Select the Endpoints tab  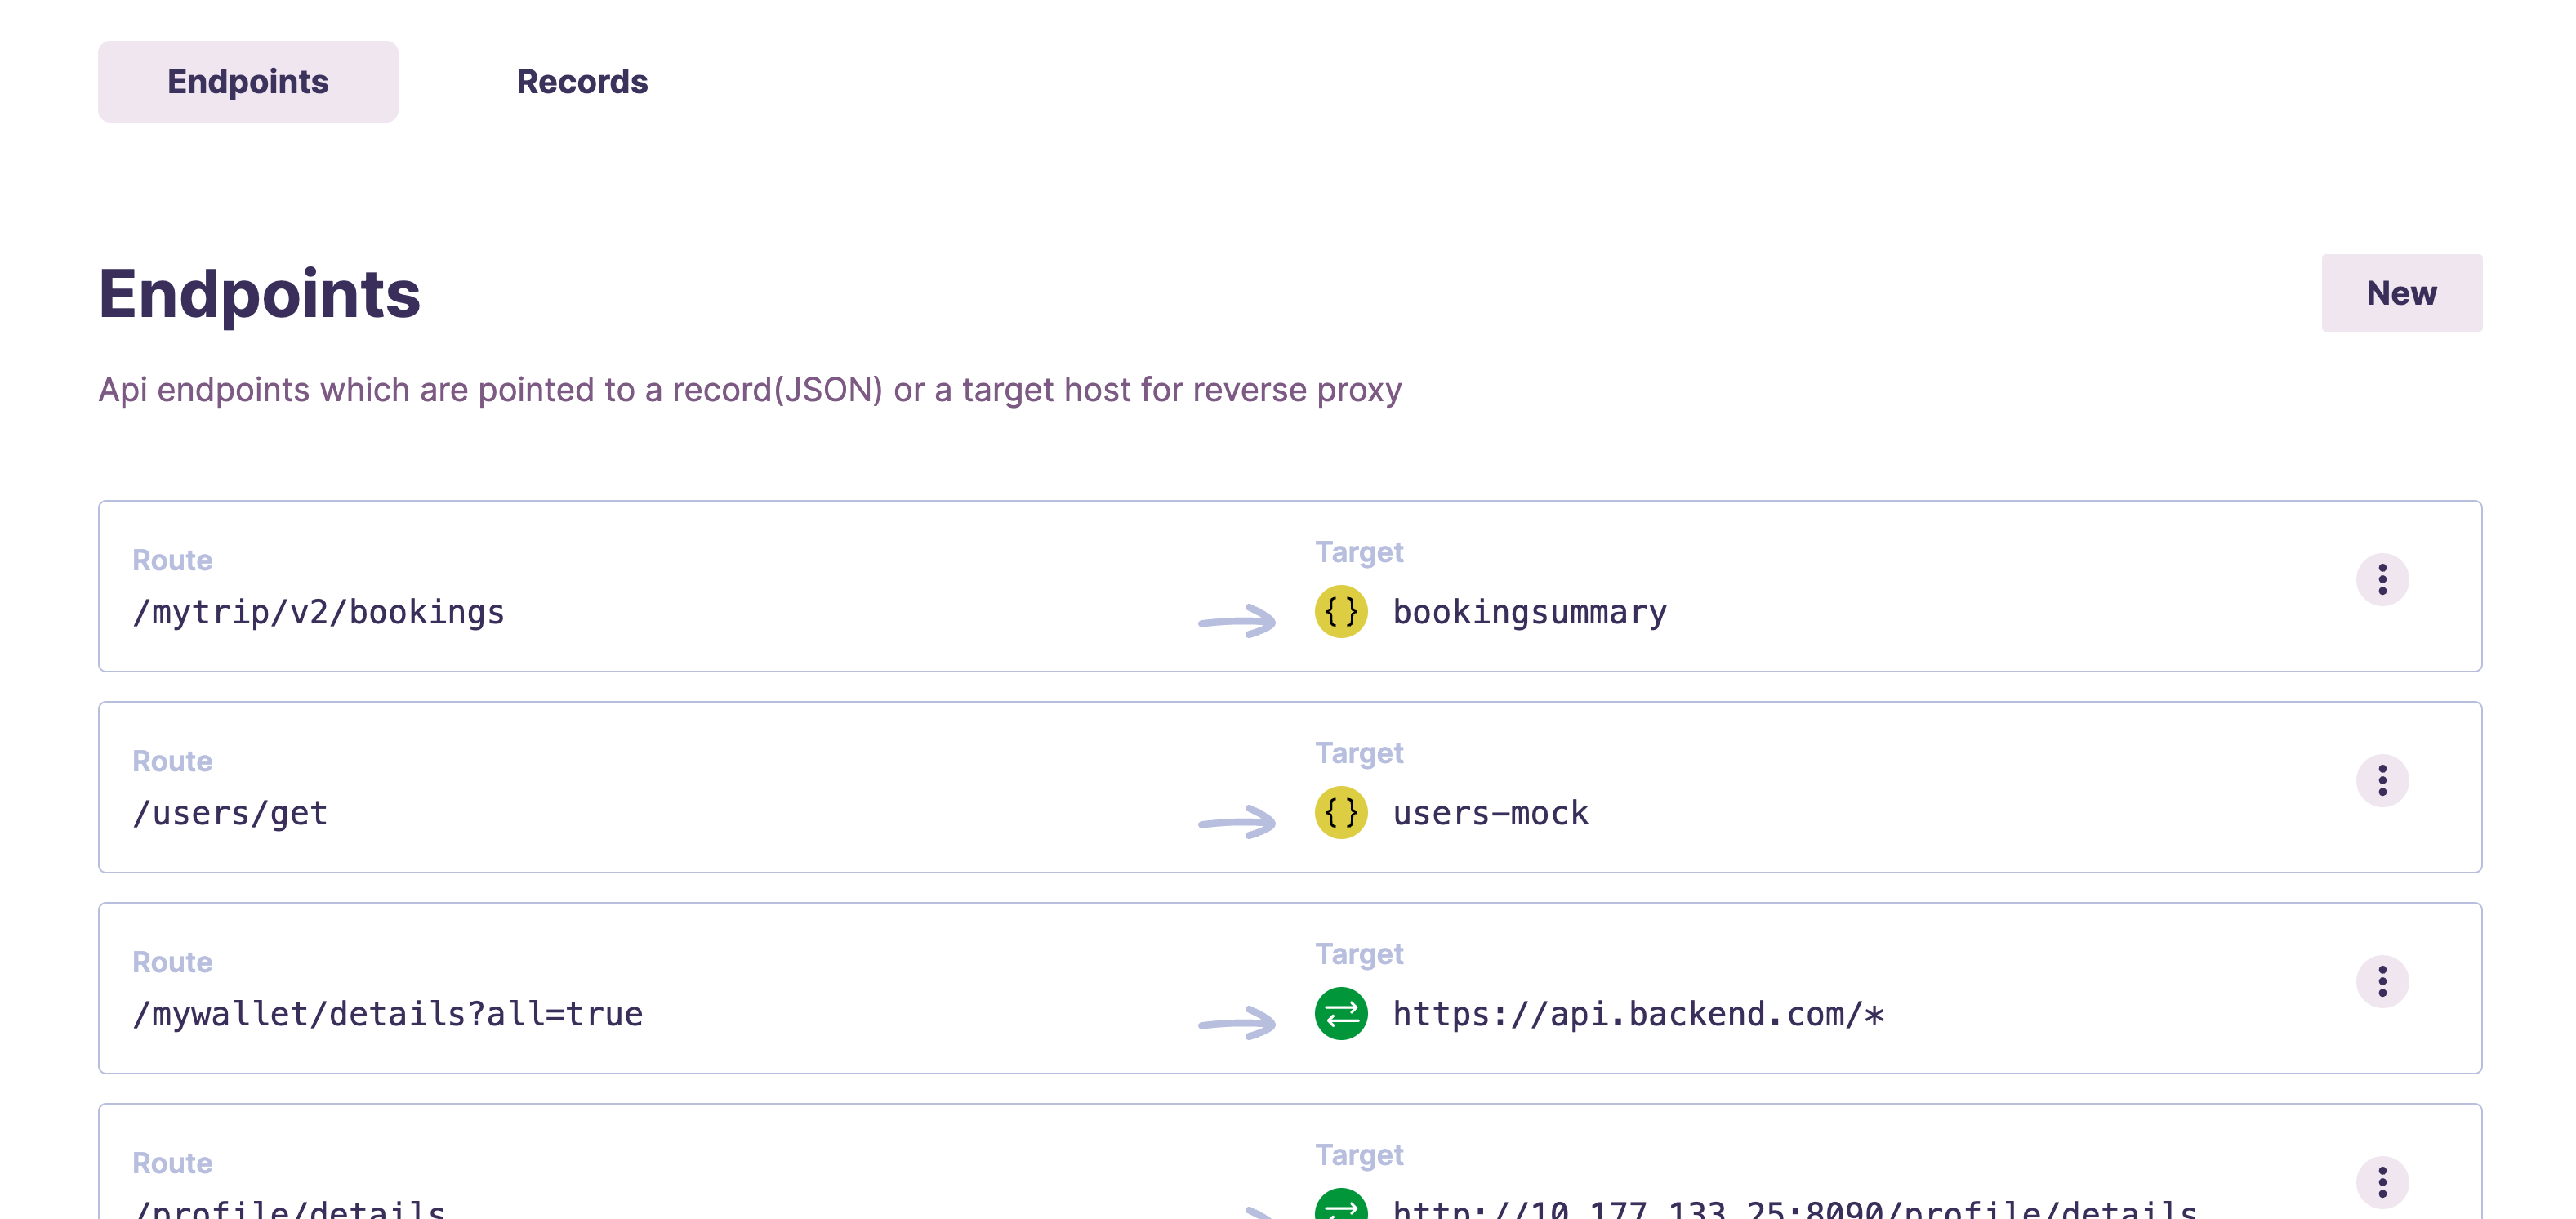pyautogui.click(x=248, y=82)
